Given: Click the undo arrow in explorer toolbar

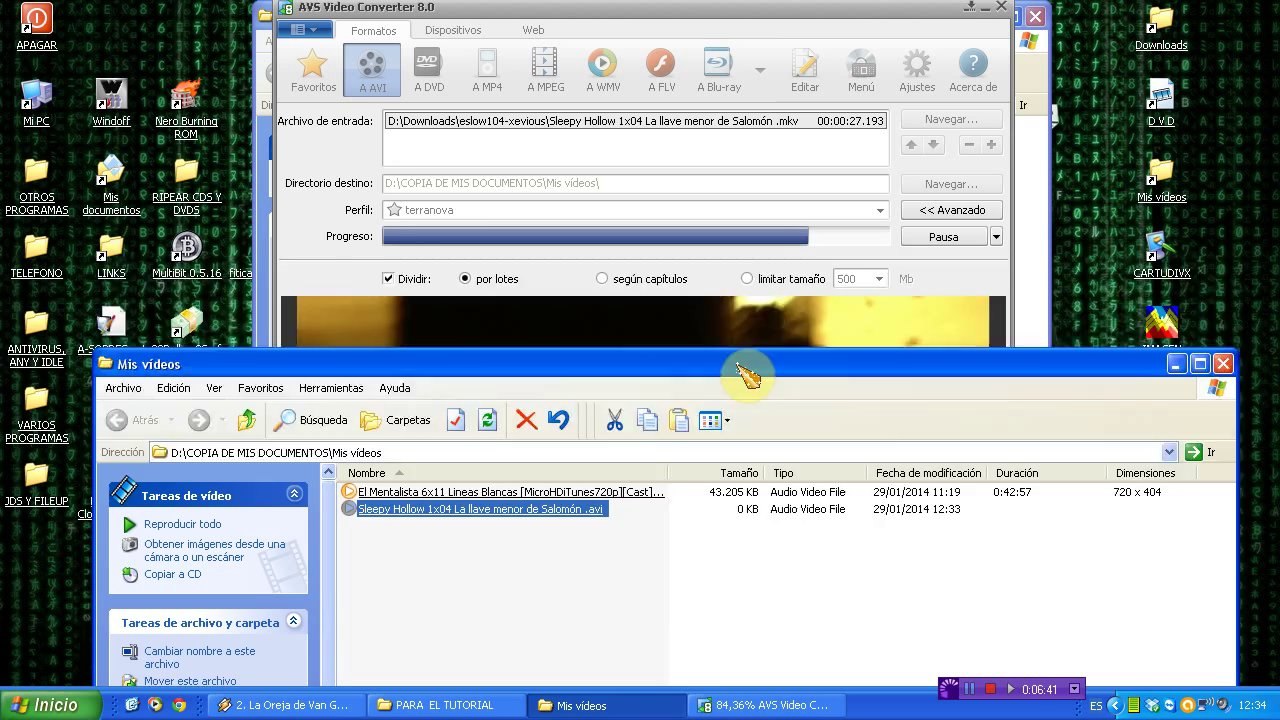Looking at the screenshot, I should 558,420.
